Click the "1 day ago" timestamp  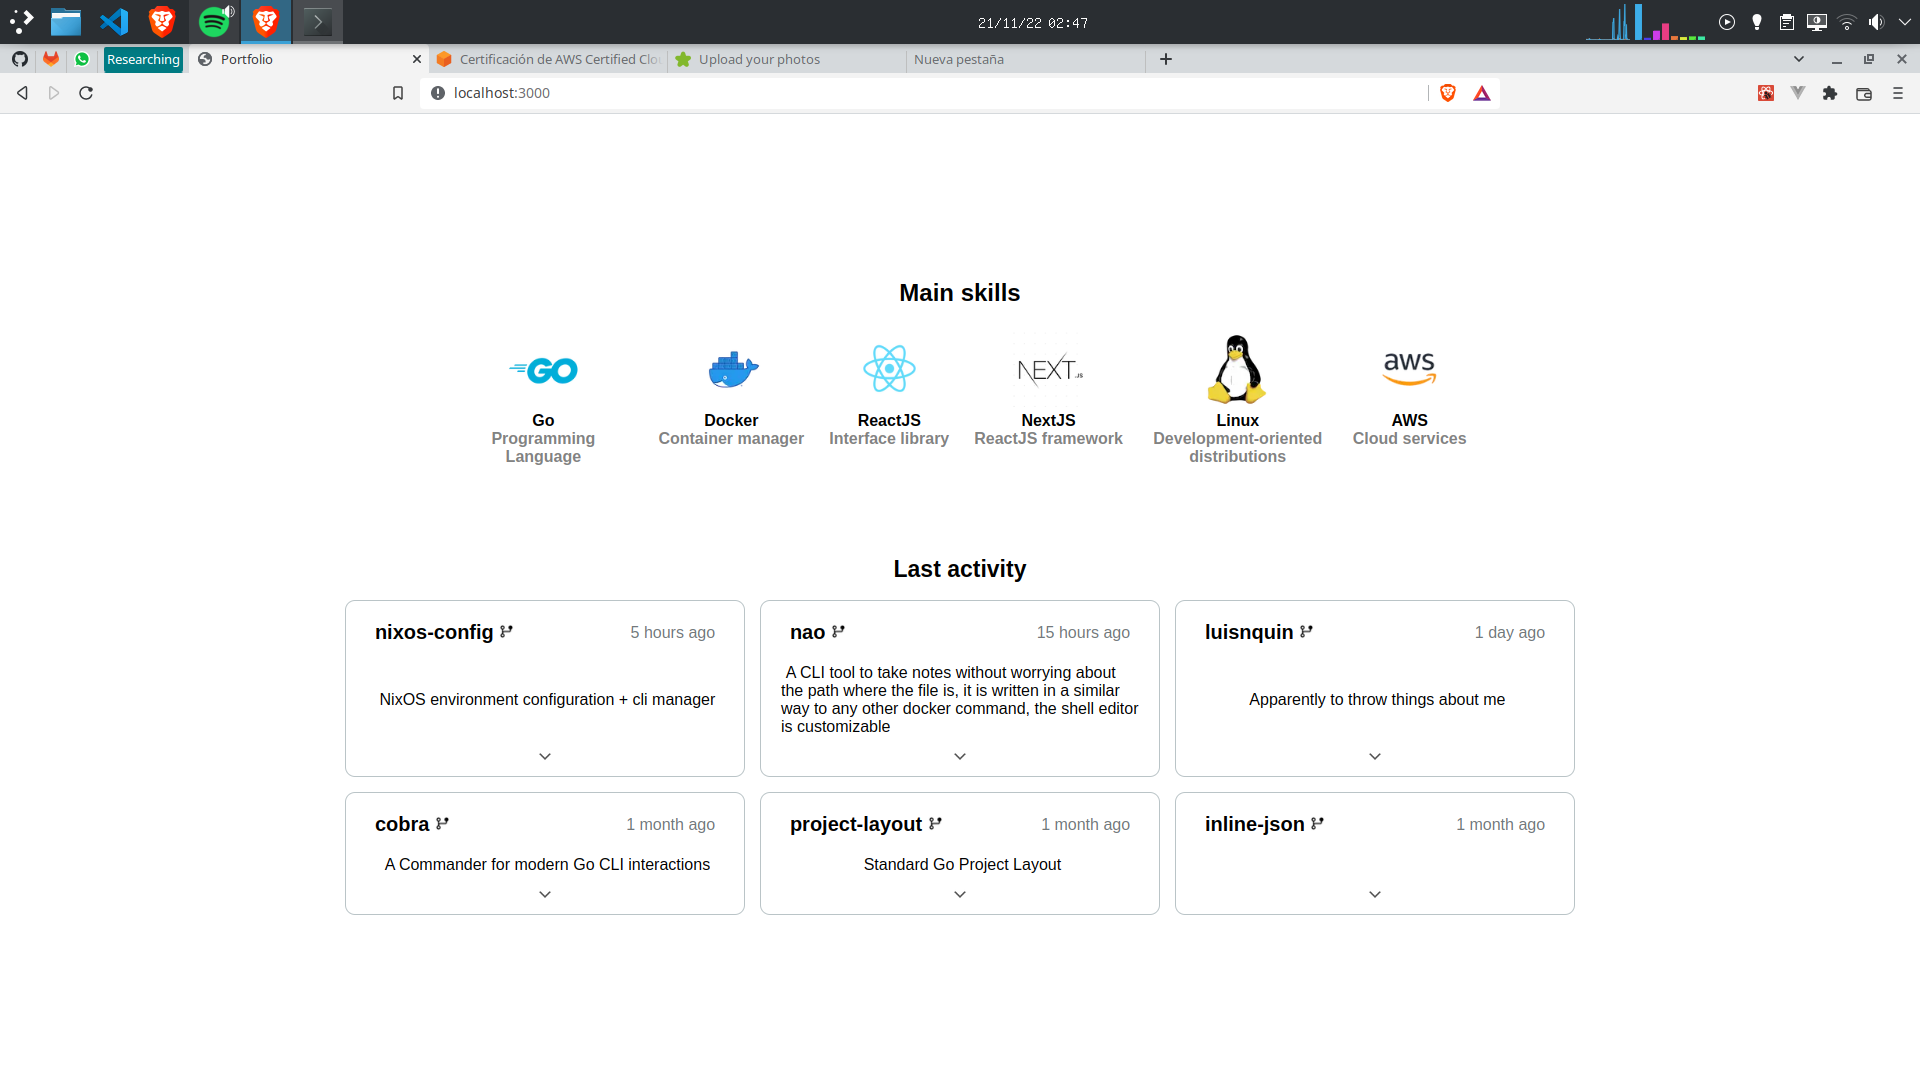(1509, 632)
